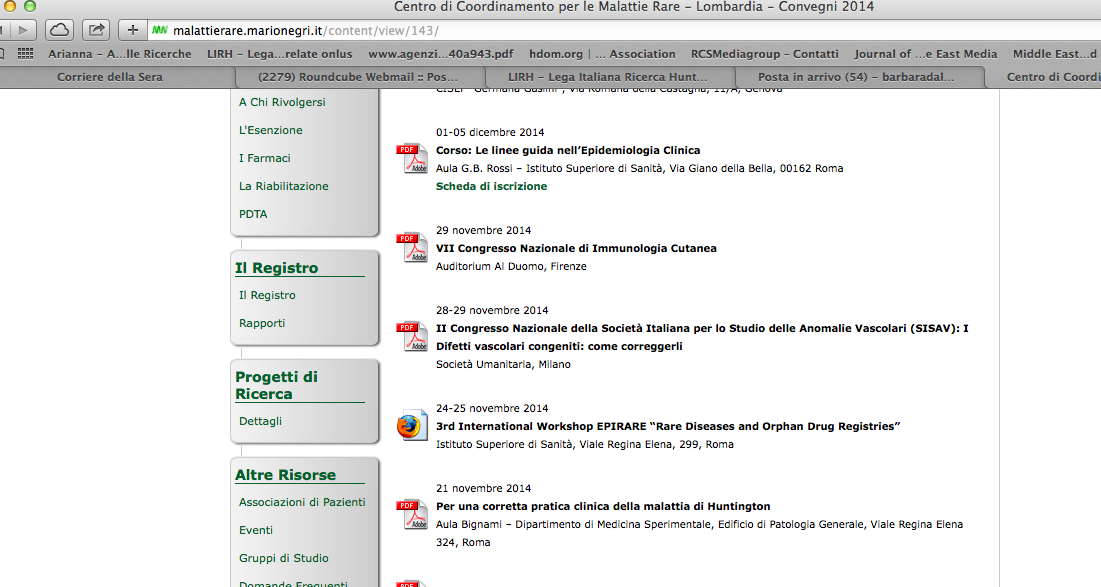Image resolution: width=1101 pixels, height=587 pixels.
Task: Click the Rapporti link under Il Registro
Action: tap(262, 323)
